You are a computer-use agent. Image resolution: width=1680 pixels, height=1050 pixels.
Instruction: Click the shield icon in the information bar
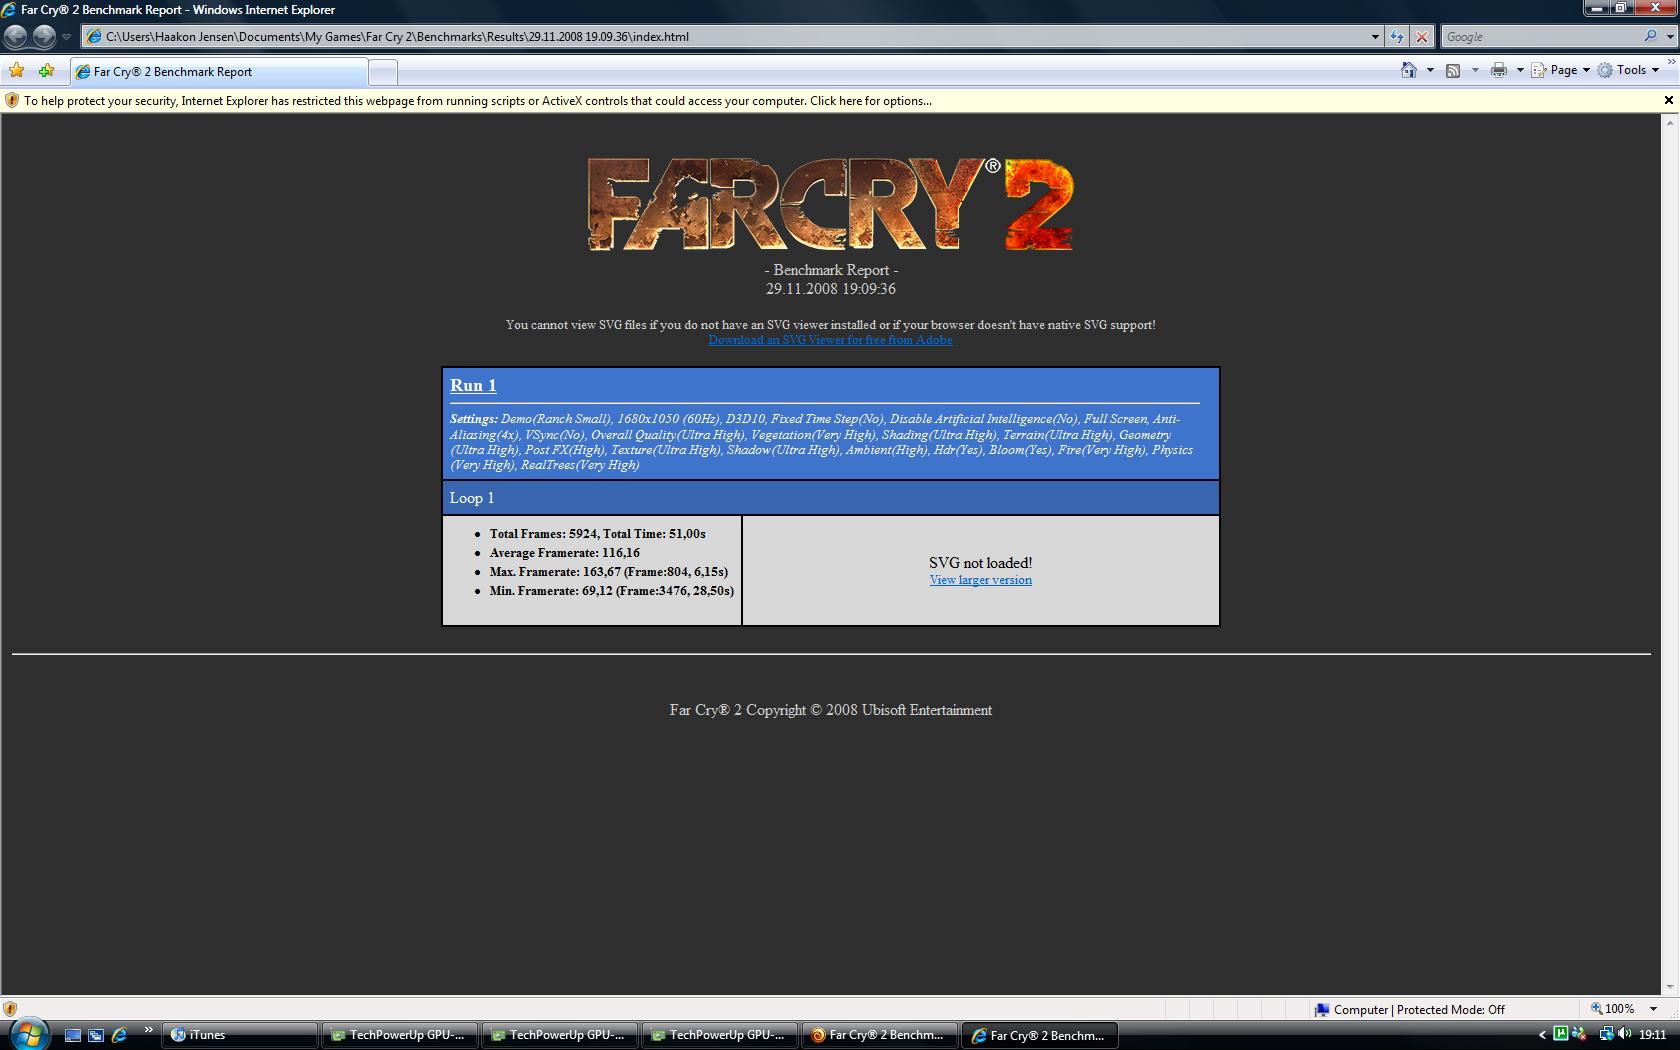click(x=12, y=101)
